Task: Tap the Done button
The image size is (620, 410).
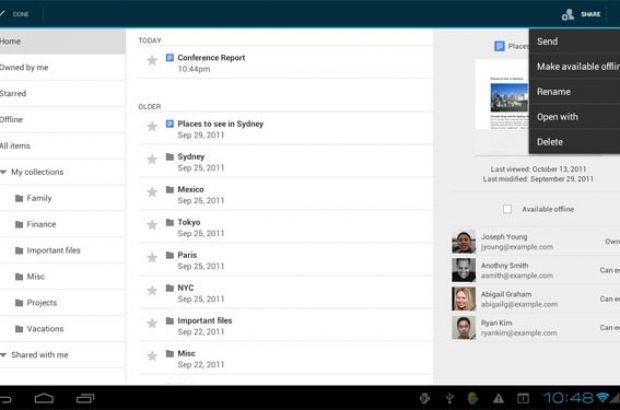Action: point(12,13)
